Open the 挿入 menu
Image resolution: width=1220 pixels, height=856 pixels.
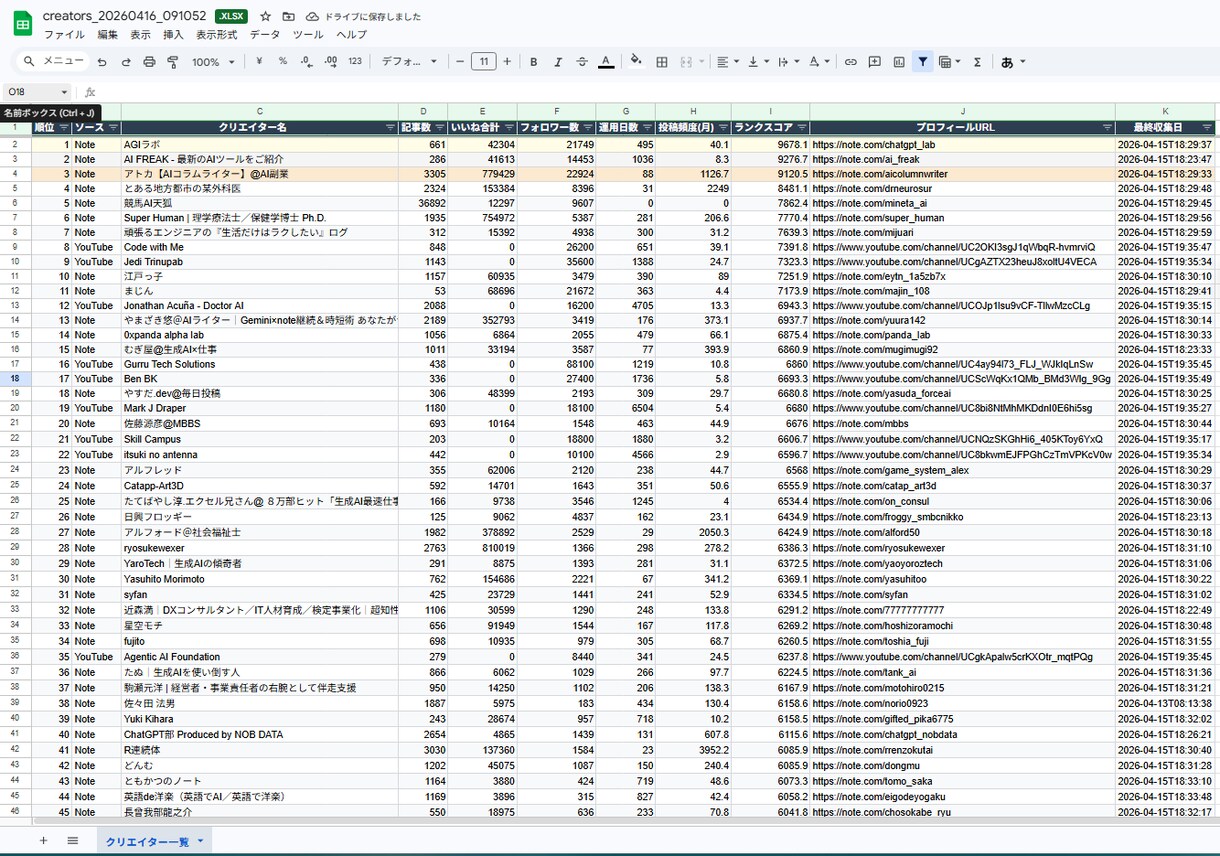coord(173,35)
